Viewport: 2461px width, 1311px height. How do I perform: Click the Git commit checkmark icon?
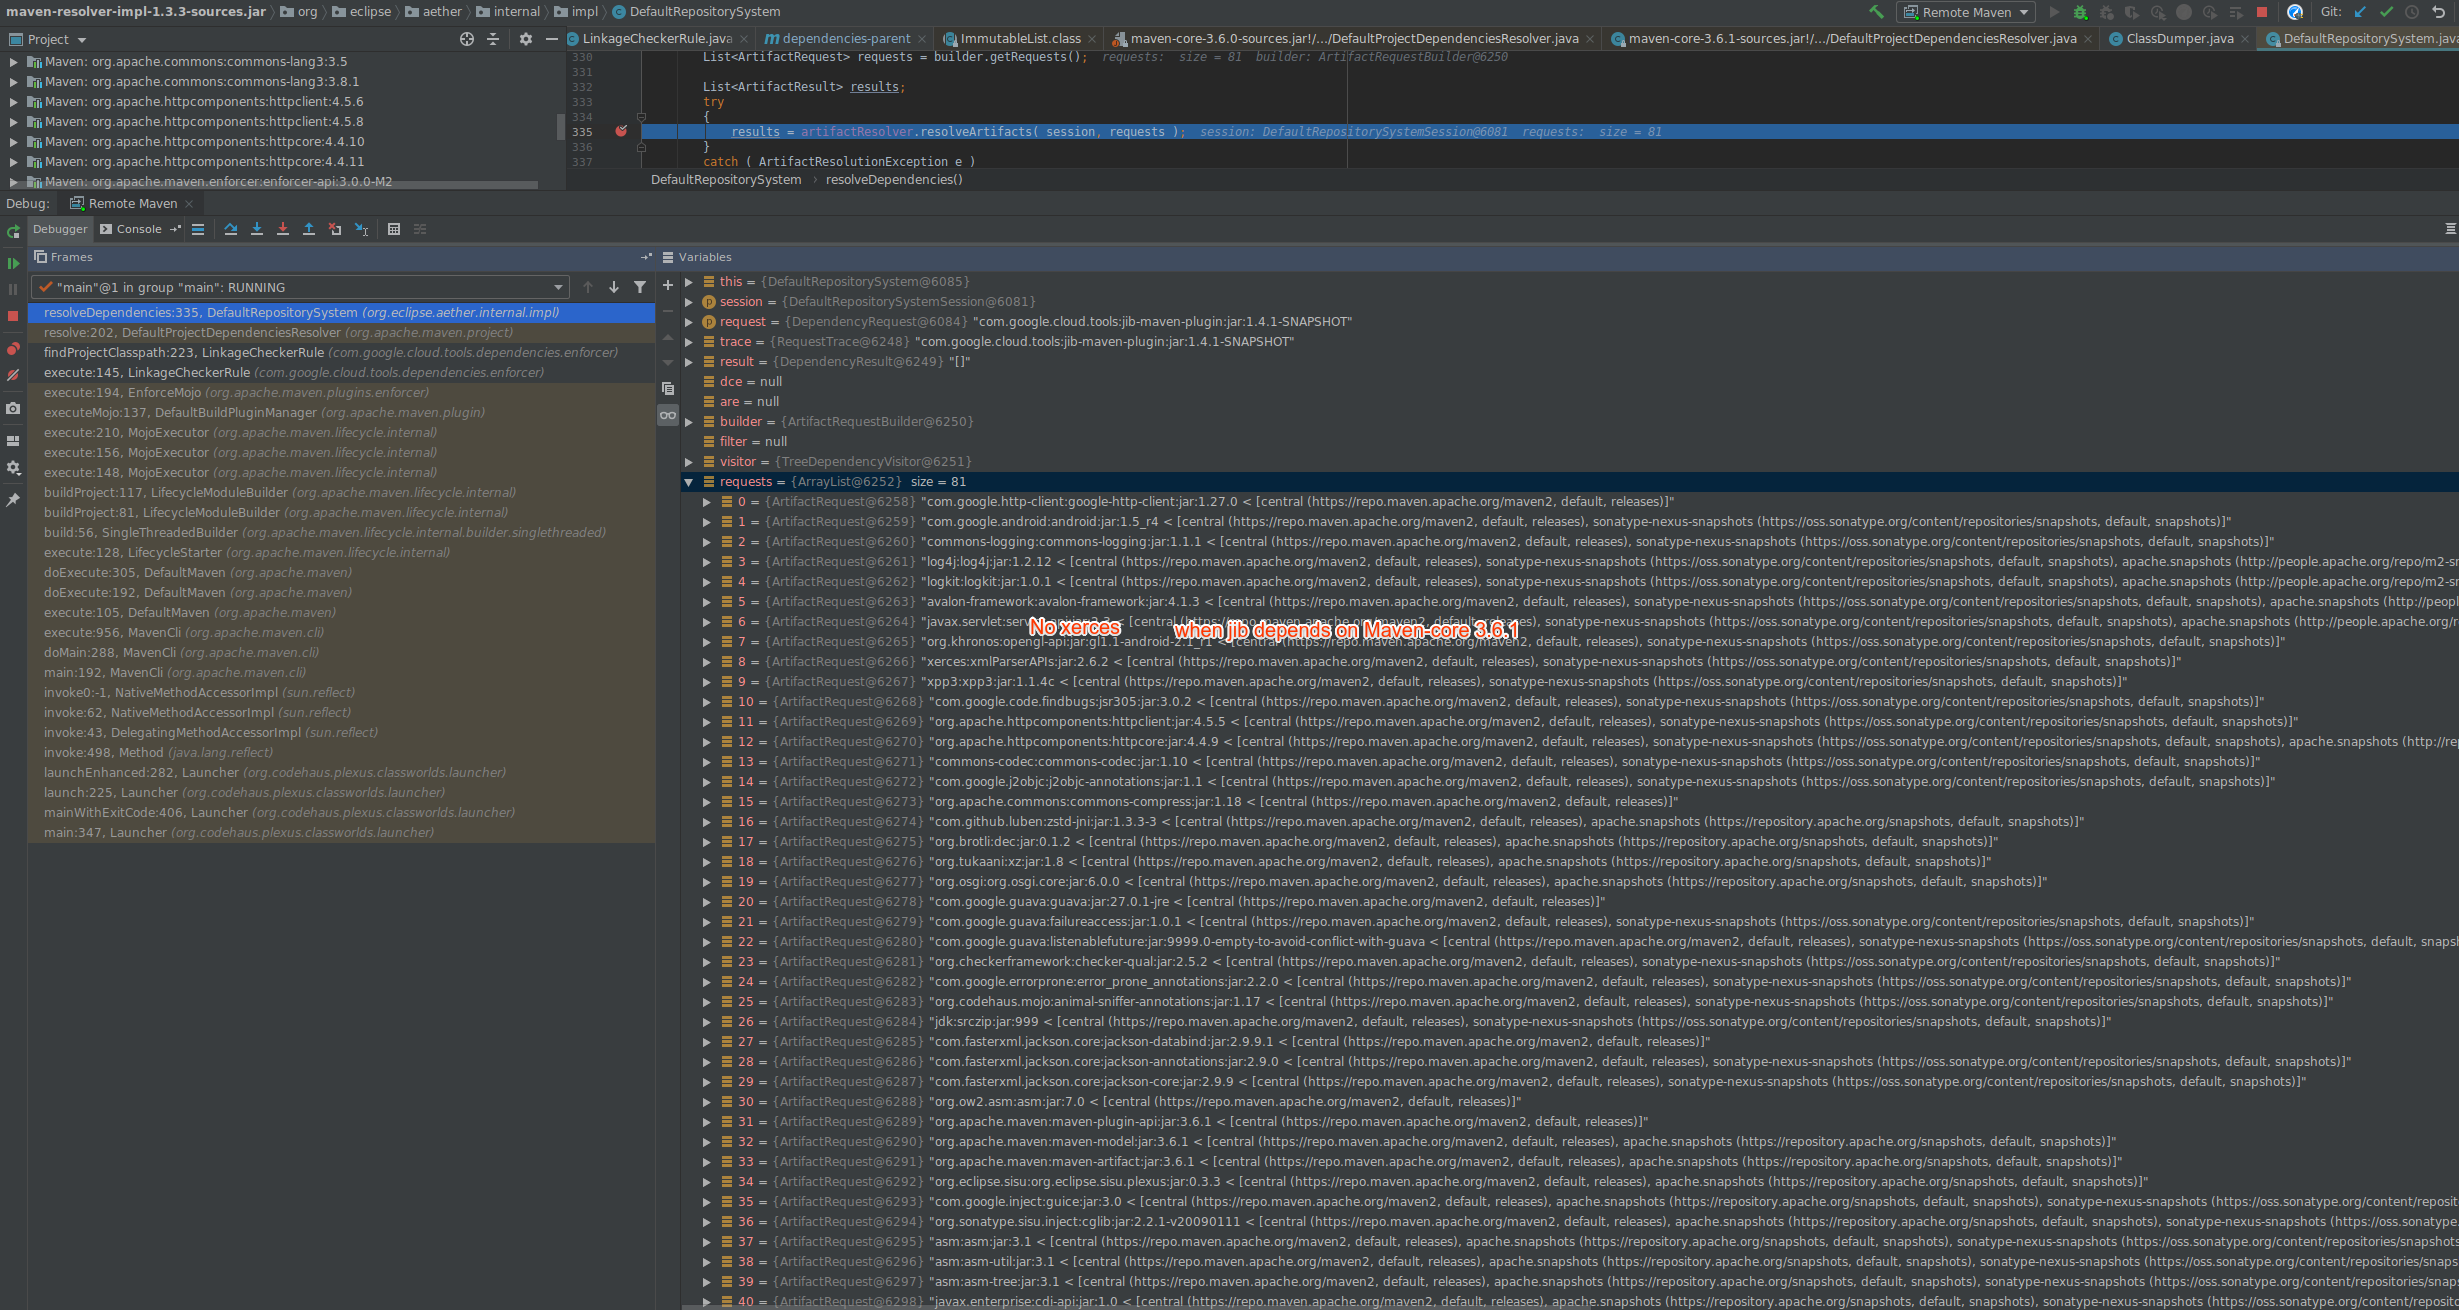coord(2387,12)
